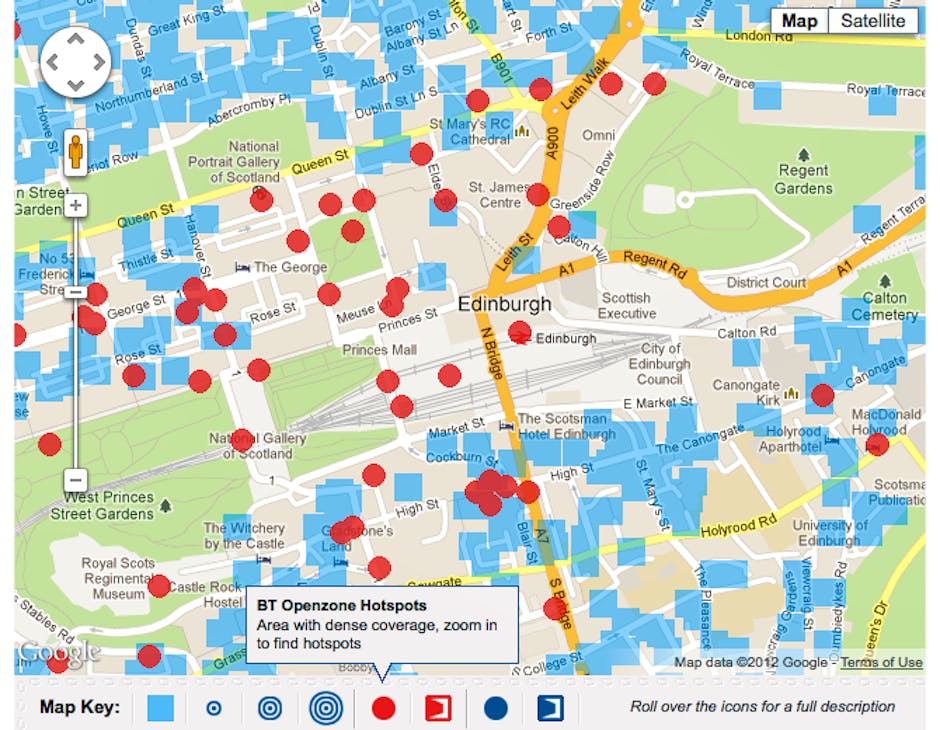Click the smallest blue ring key icon
This screenshot has width=940, height=730.
tap(213, 708)
